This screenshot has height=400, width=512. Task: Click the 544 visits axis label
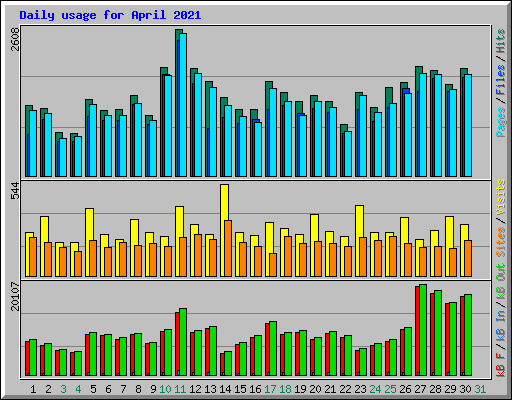click(x=15, y=191)
